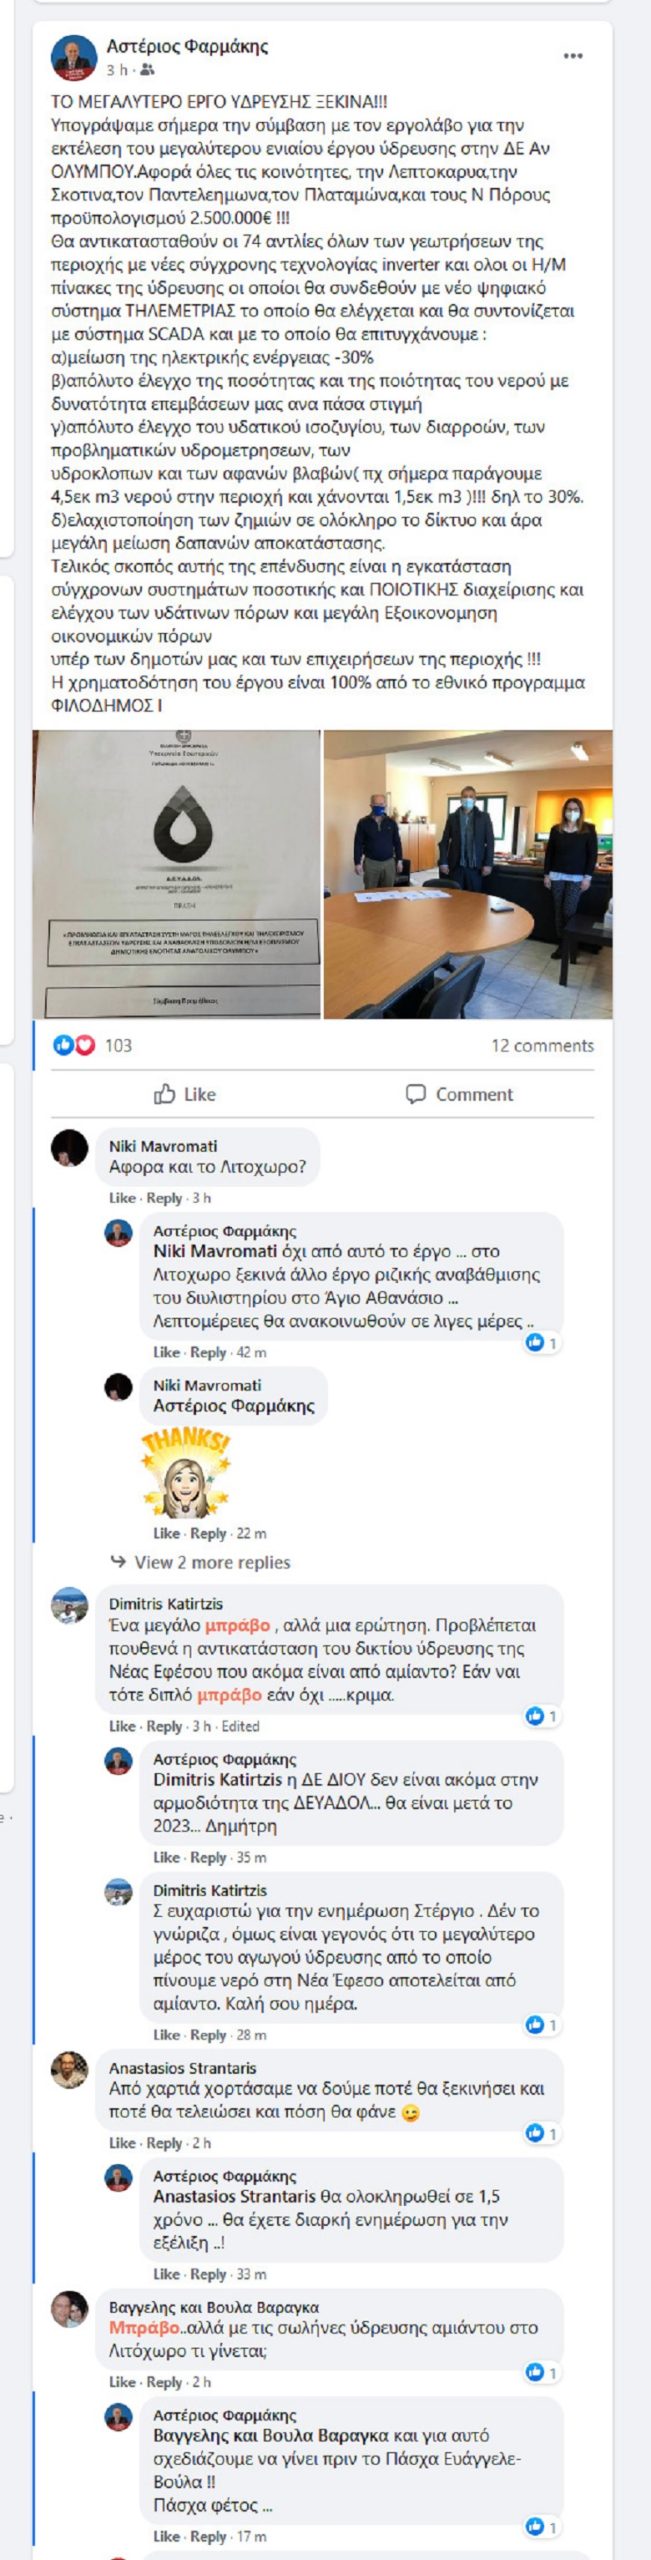
Task: Click Niki Mavromati's comment avatar
Action: [x=70, y=1148]
